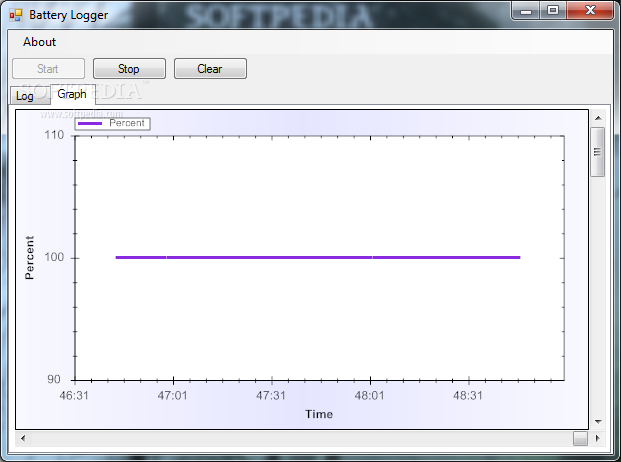Click the horizontal scrollbar thumb
The height and width of the screenshot is (462, 621).
click(580, 438)
